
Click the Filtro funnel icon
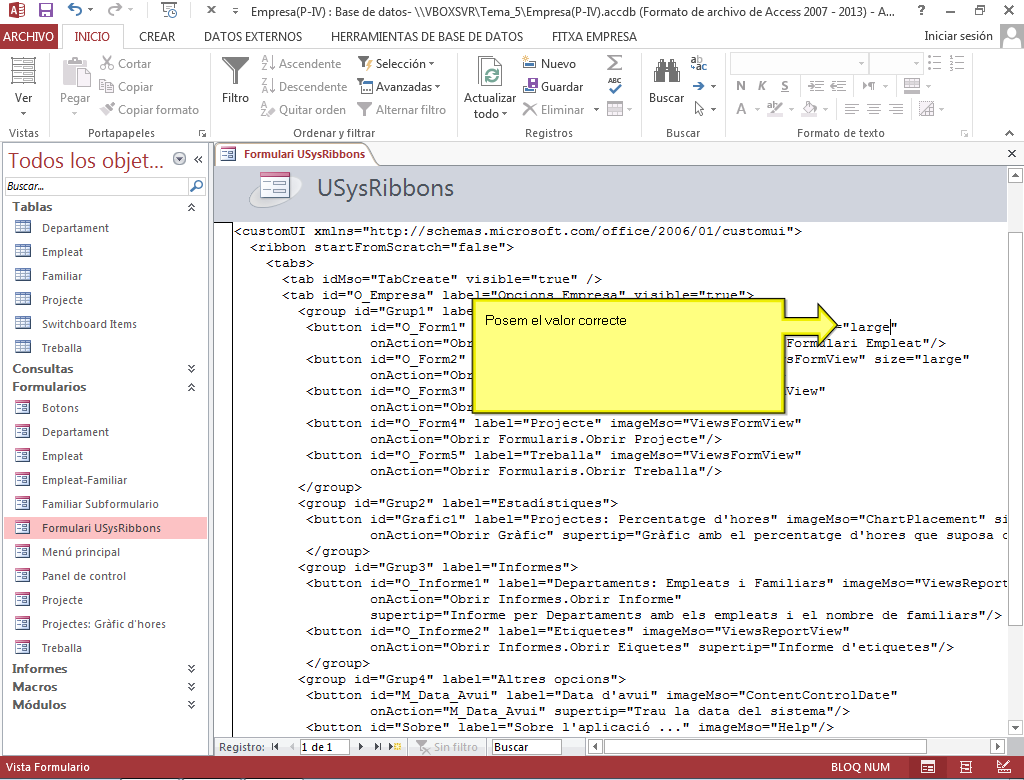(x=235, y=73)
